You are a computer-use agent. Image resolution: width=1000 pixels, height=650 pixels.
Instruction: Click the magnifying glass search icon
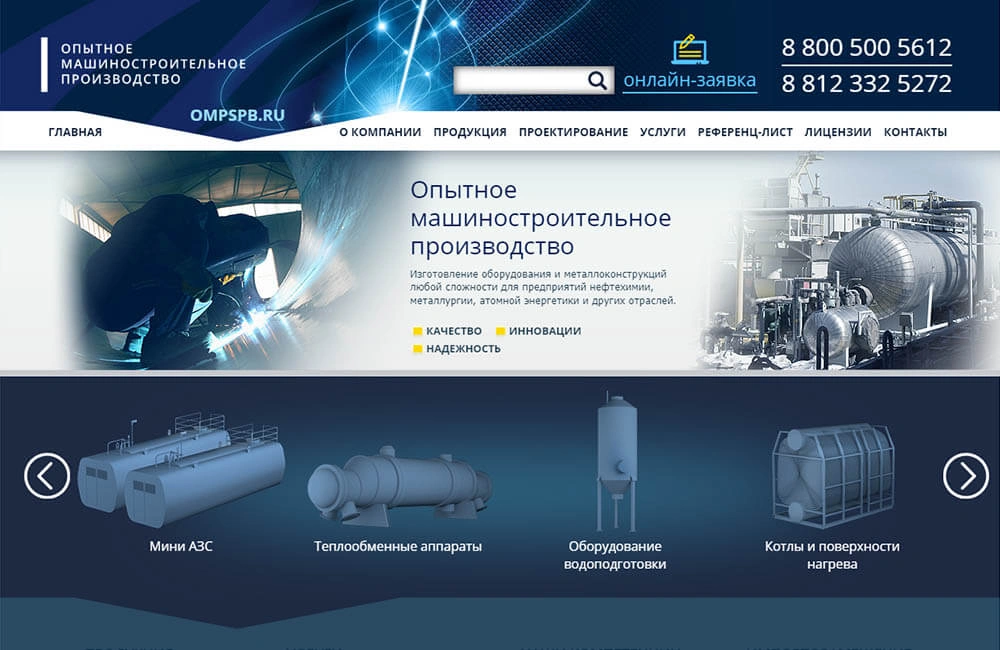click(x=597, y=81)
